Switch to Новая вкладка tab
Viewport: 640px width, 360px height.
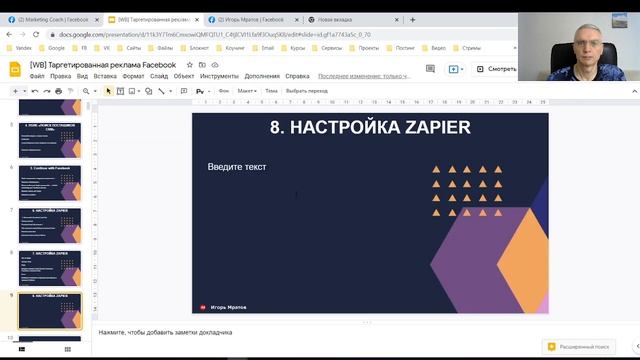pyautogui.click(x=353, y=20)
